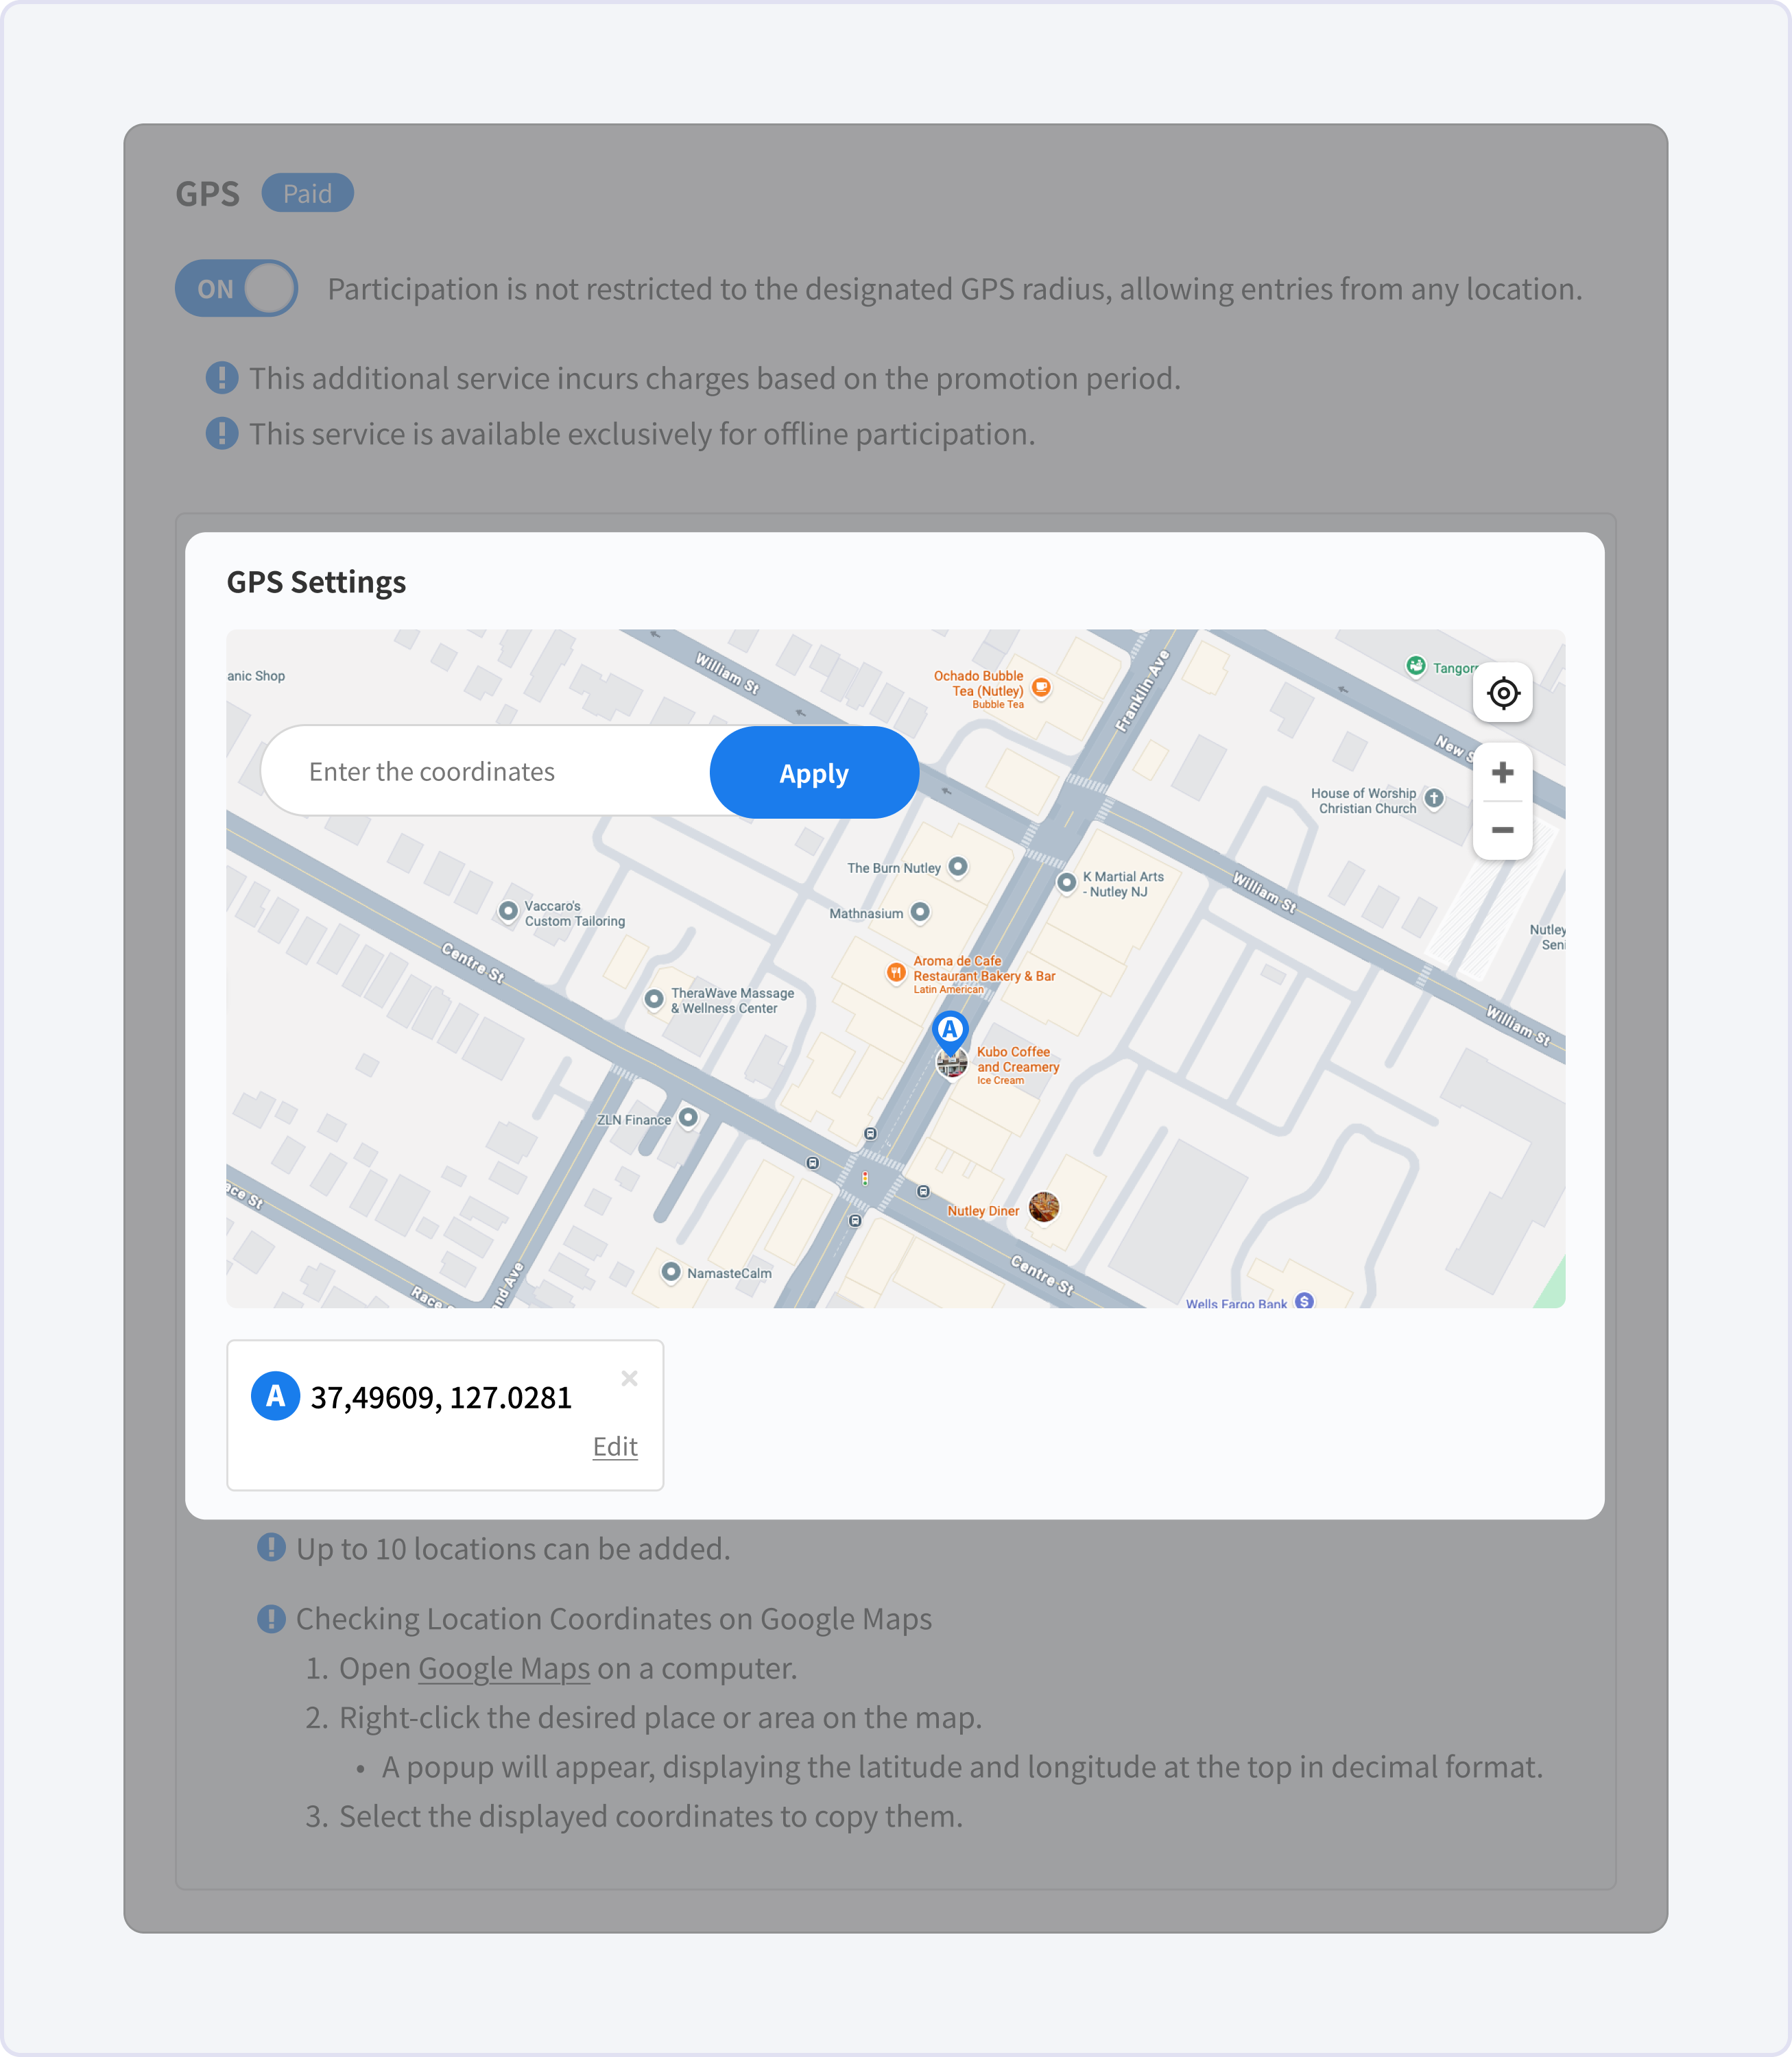Image resolution: width=1792 pixels, height=2057 pixels.
Task: Click the Paid badge next to GPS
Action: 307,193
